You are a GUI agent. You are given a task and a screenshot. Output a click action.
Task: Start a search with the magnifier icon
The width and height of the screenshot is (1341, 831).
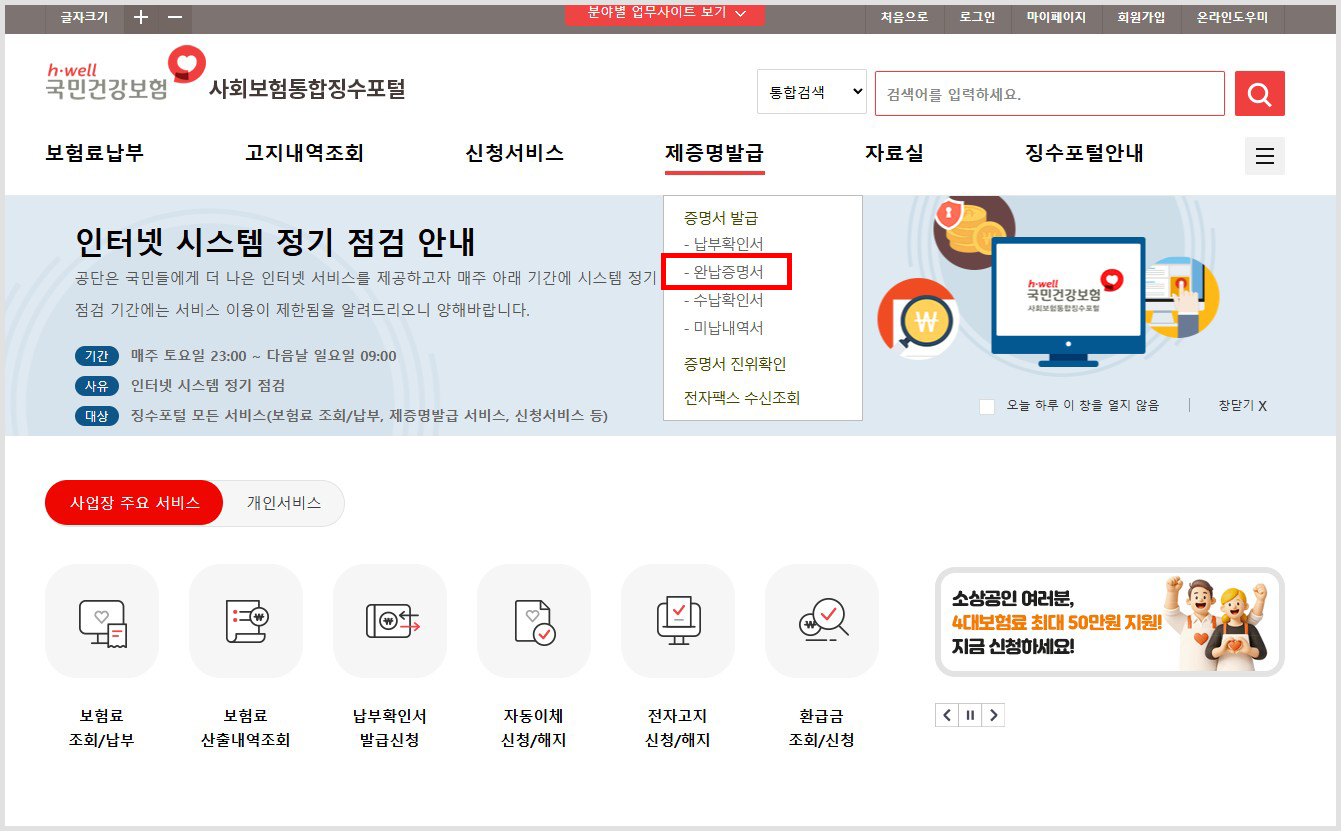tap(1259, 92)
